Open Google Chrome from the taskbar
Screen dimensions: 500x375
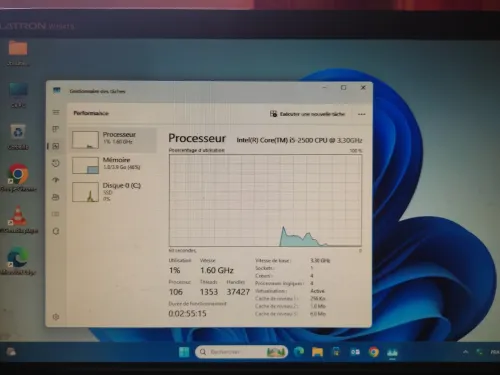(x=374, y=352)
